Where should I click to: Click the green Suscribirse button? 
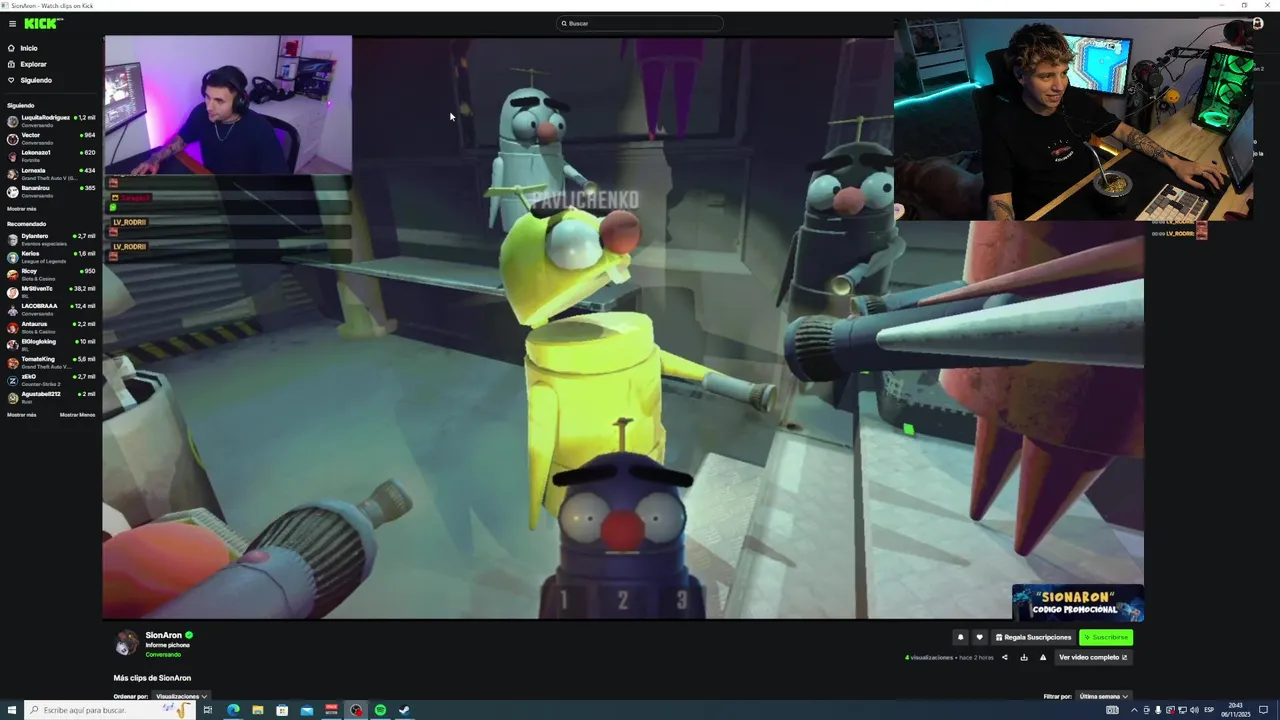pyautogui.click(x=1105, y=637)
